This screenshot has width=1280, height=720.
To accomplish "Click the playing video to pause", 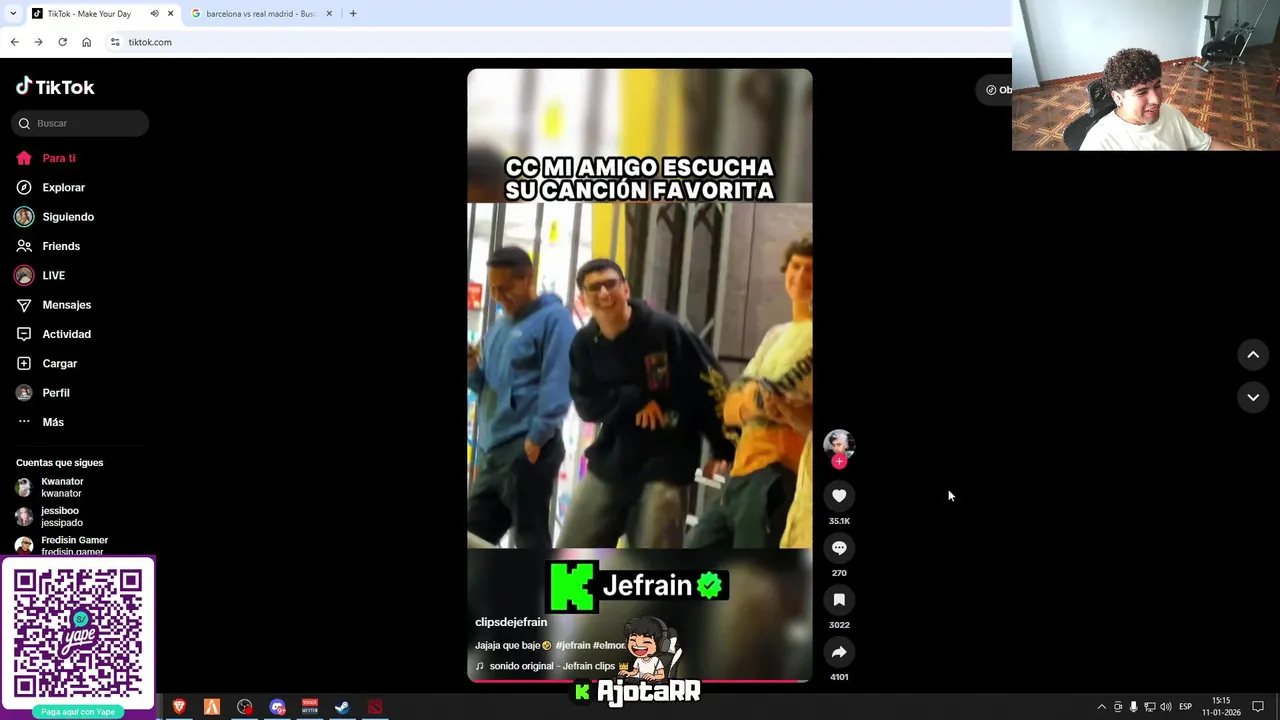I will tap(639, 375).
